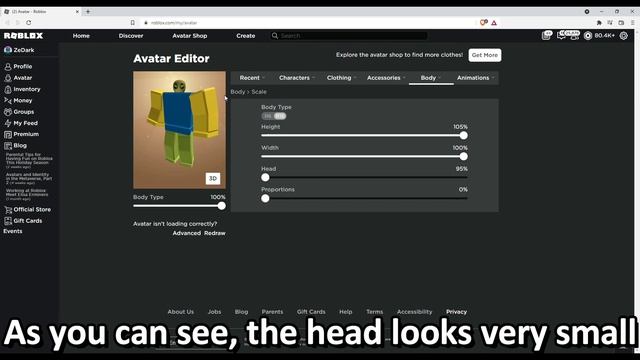The height and width of the screenshot is (360, 640).
Task: Open the chat messages icon
Action: [x=561, y=36]
